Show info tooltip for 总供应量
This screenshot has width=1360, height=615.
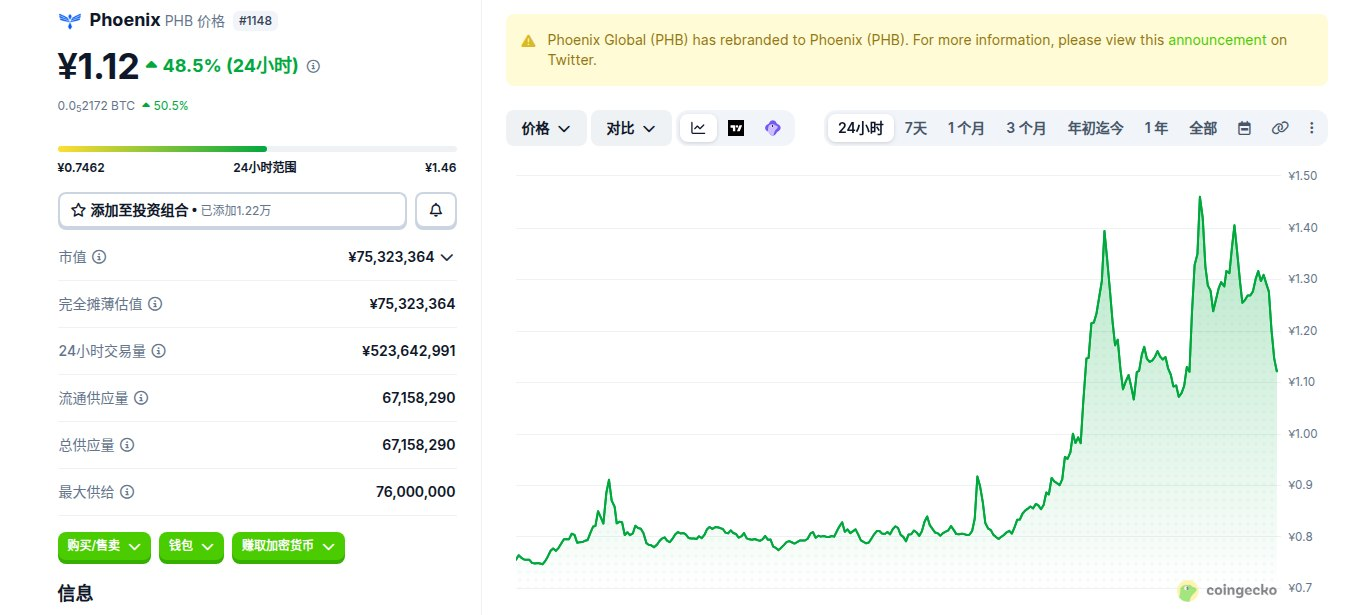point(127,445)
